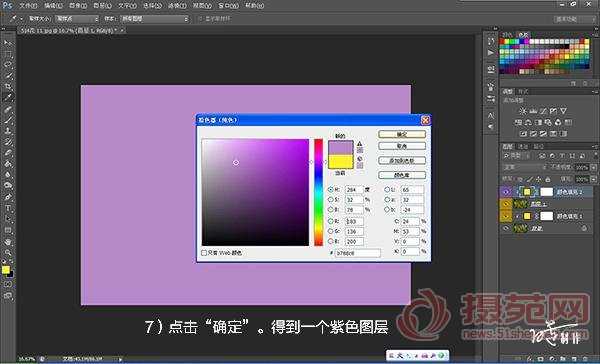Select the Rectangular Marquee tool
Image resolution: width=600 pixels, height=364 pixels.
pyautogui.click(x=8, y=54)
